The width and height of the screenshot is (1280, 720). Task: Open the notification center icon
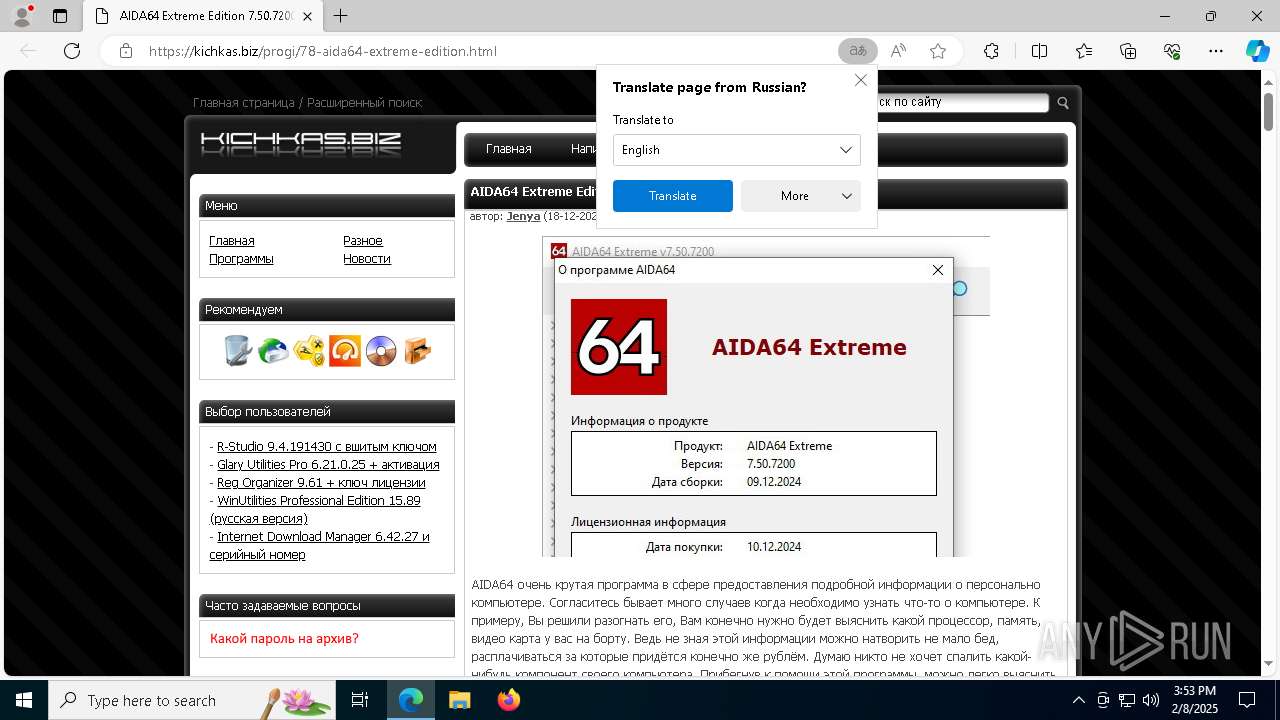[1247, 700]
